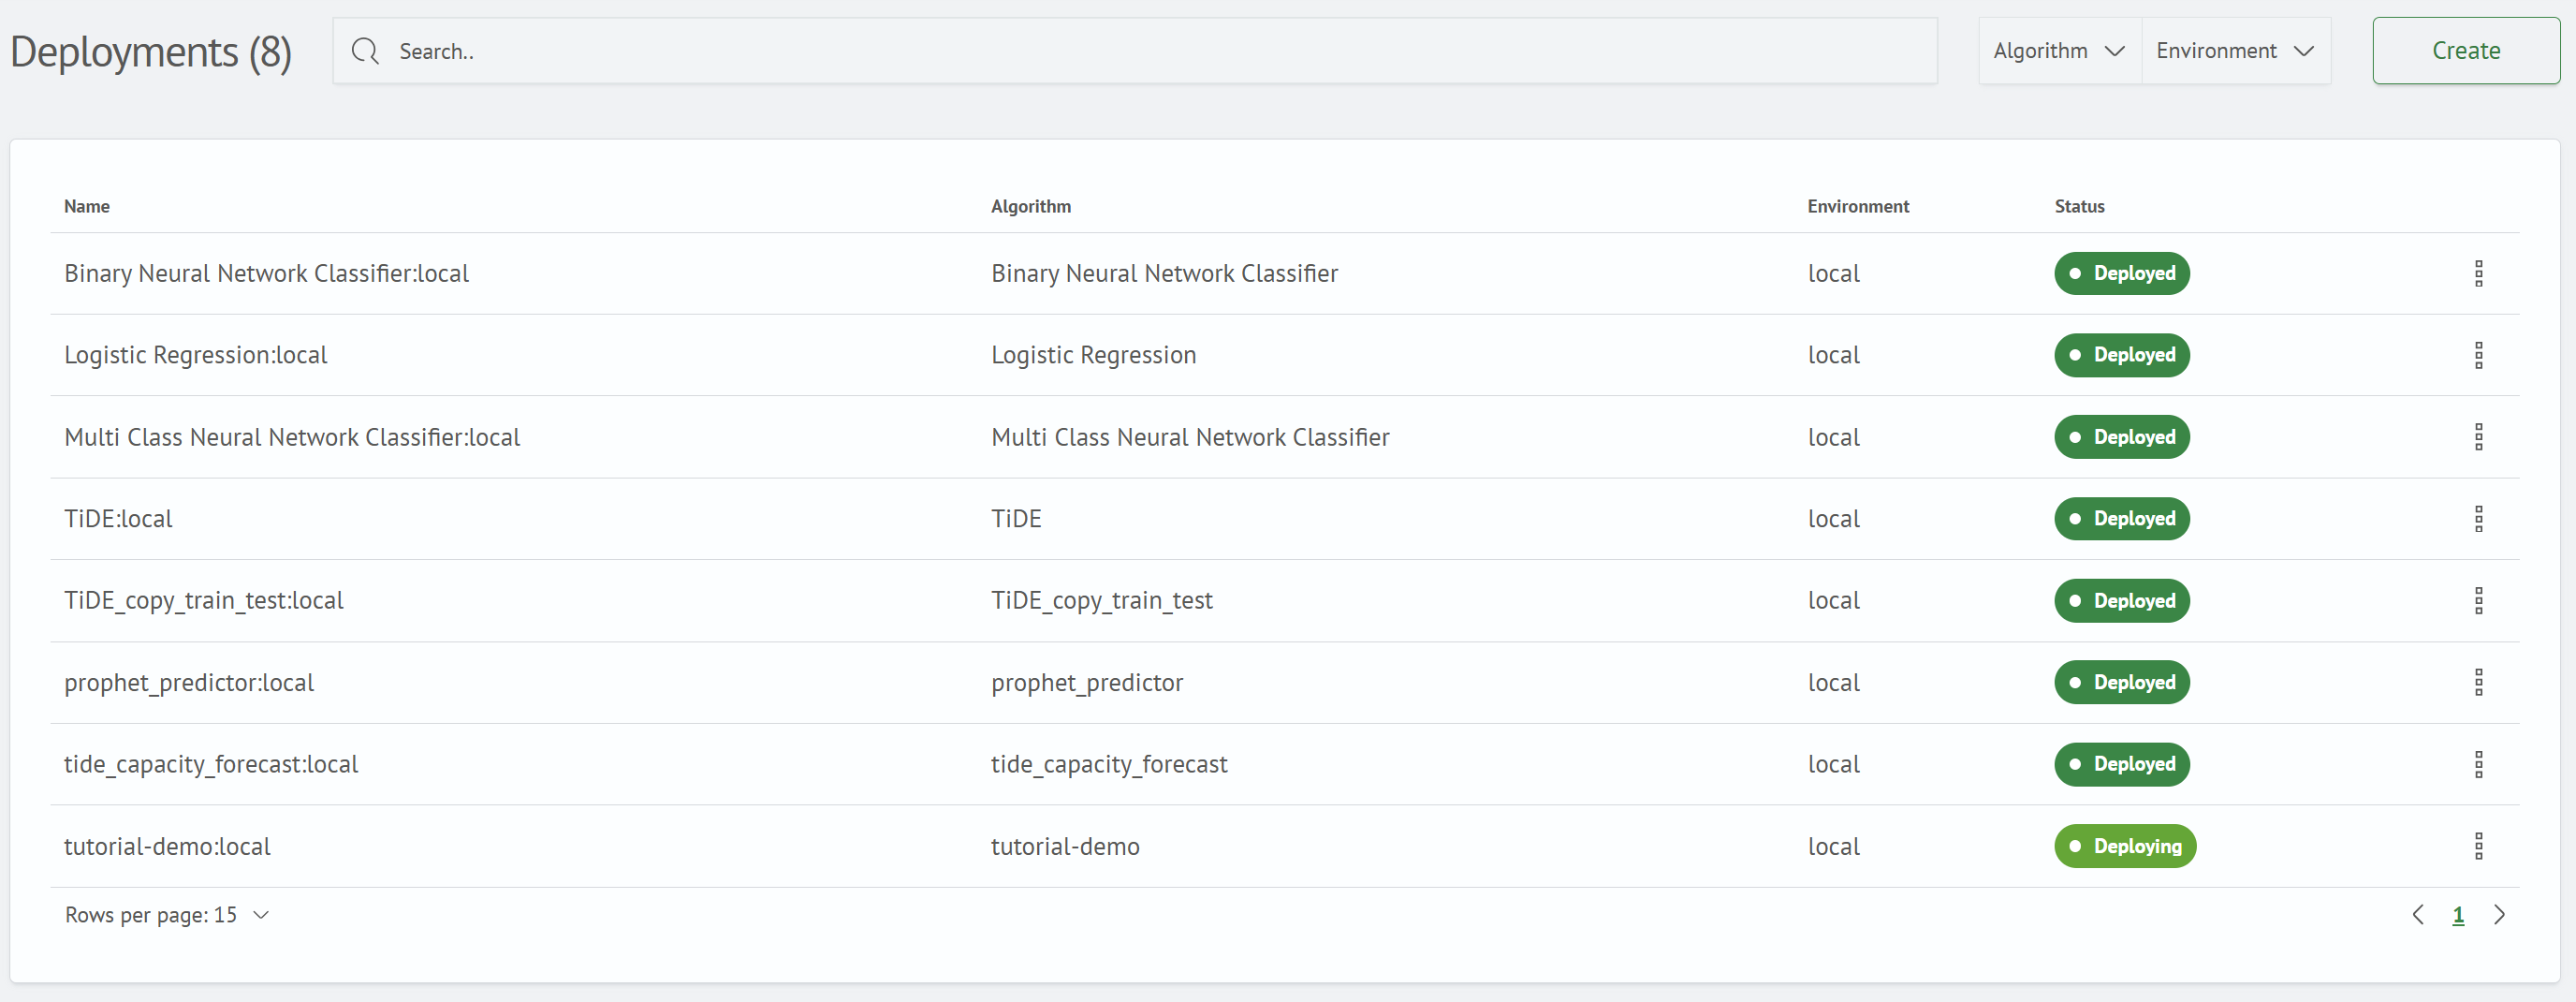Click the Name column header
Screen dimensions: 2576x1002
(x=87, y=206)
